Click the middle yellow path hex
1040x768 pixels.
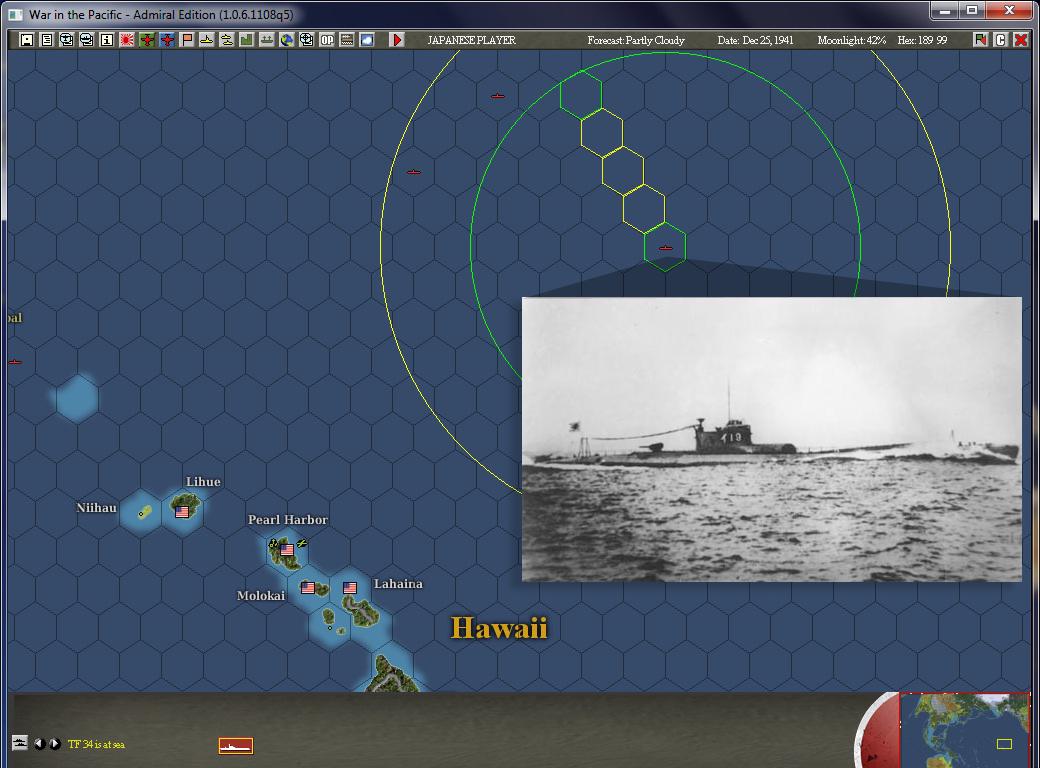point(623,171)
